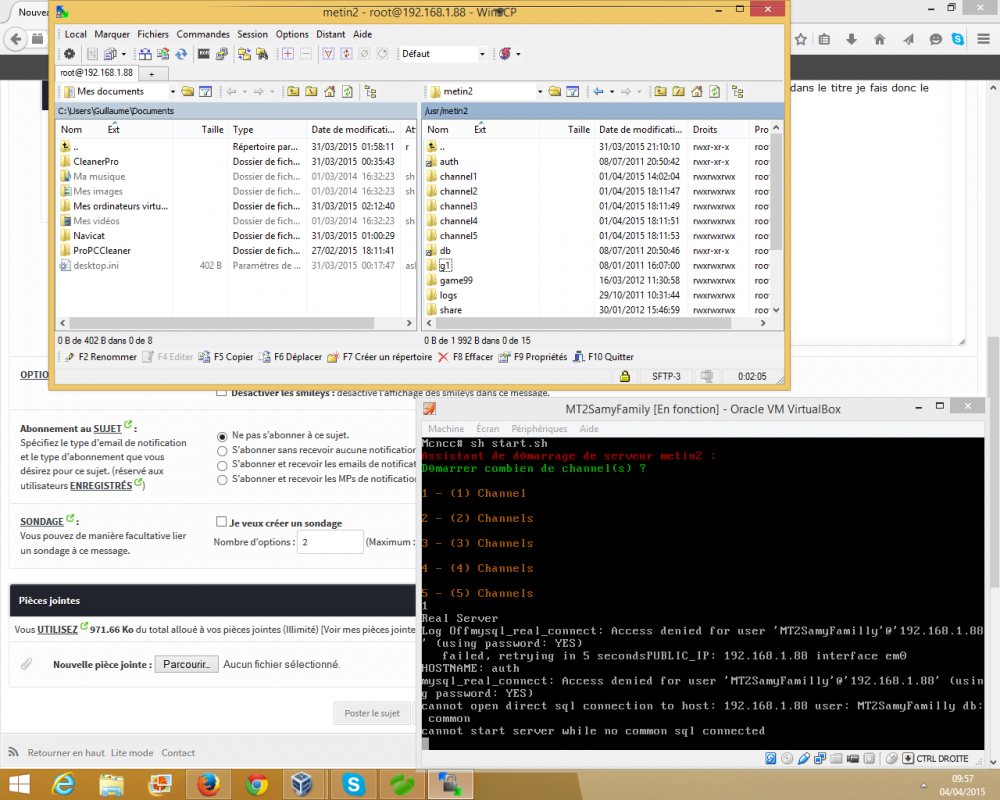Click the local panel filter icon
1000x800 pixels.
tap(205, 92)
